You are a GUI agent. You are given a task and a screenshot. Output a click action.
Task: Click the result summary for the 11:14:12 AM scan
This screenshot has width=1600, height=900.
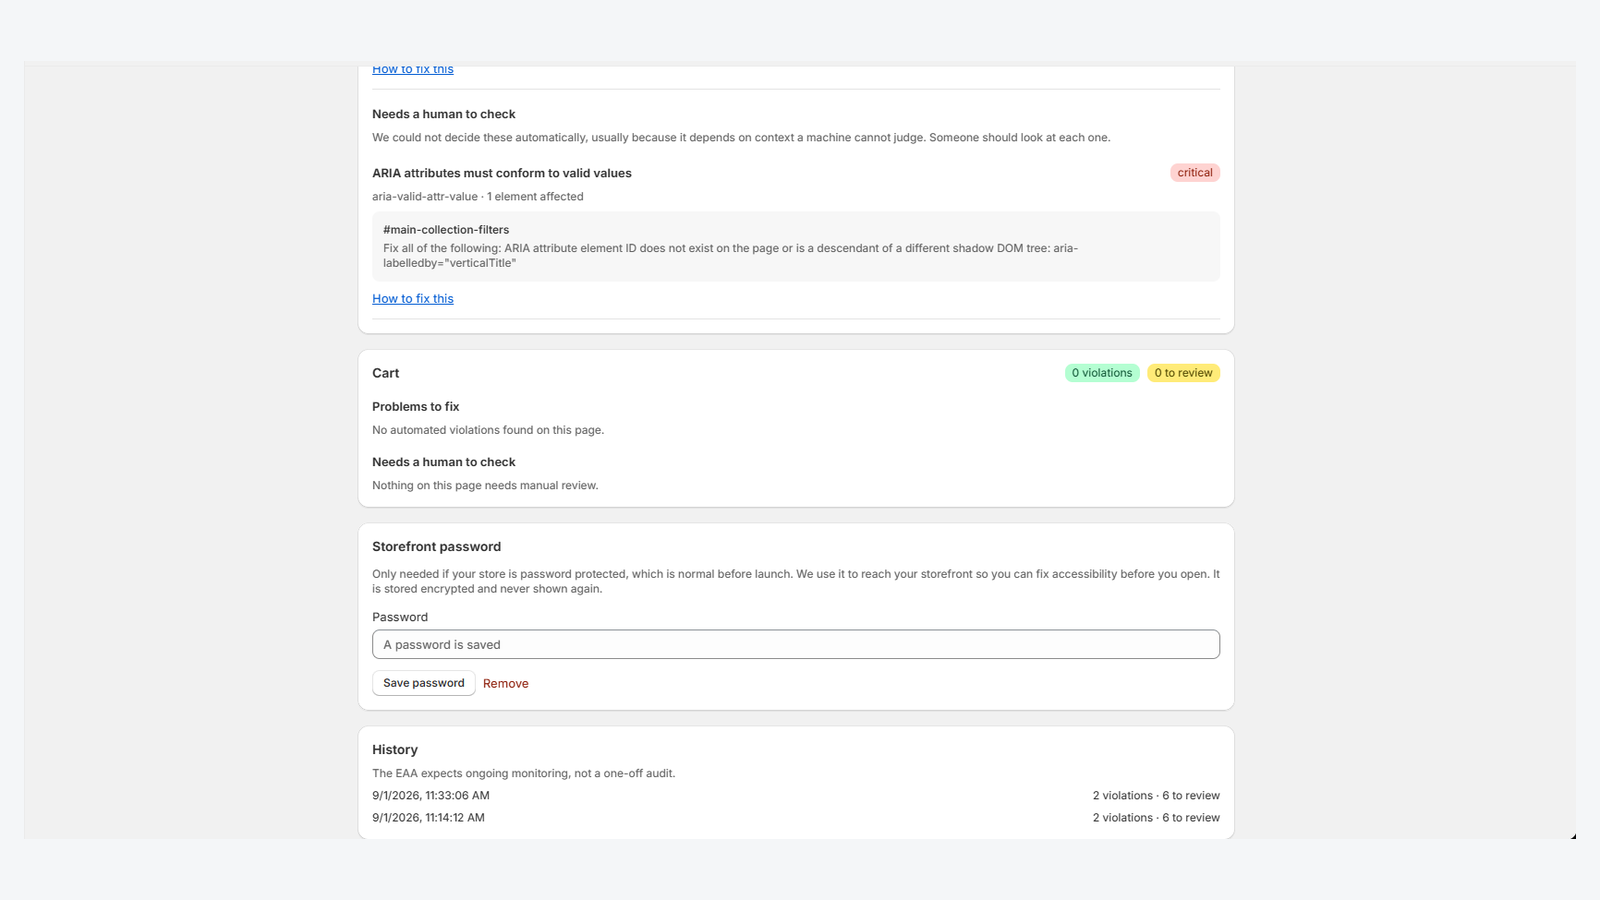pyautogui.click(x=1156, y=818)
